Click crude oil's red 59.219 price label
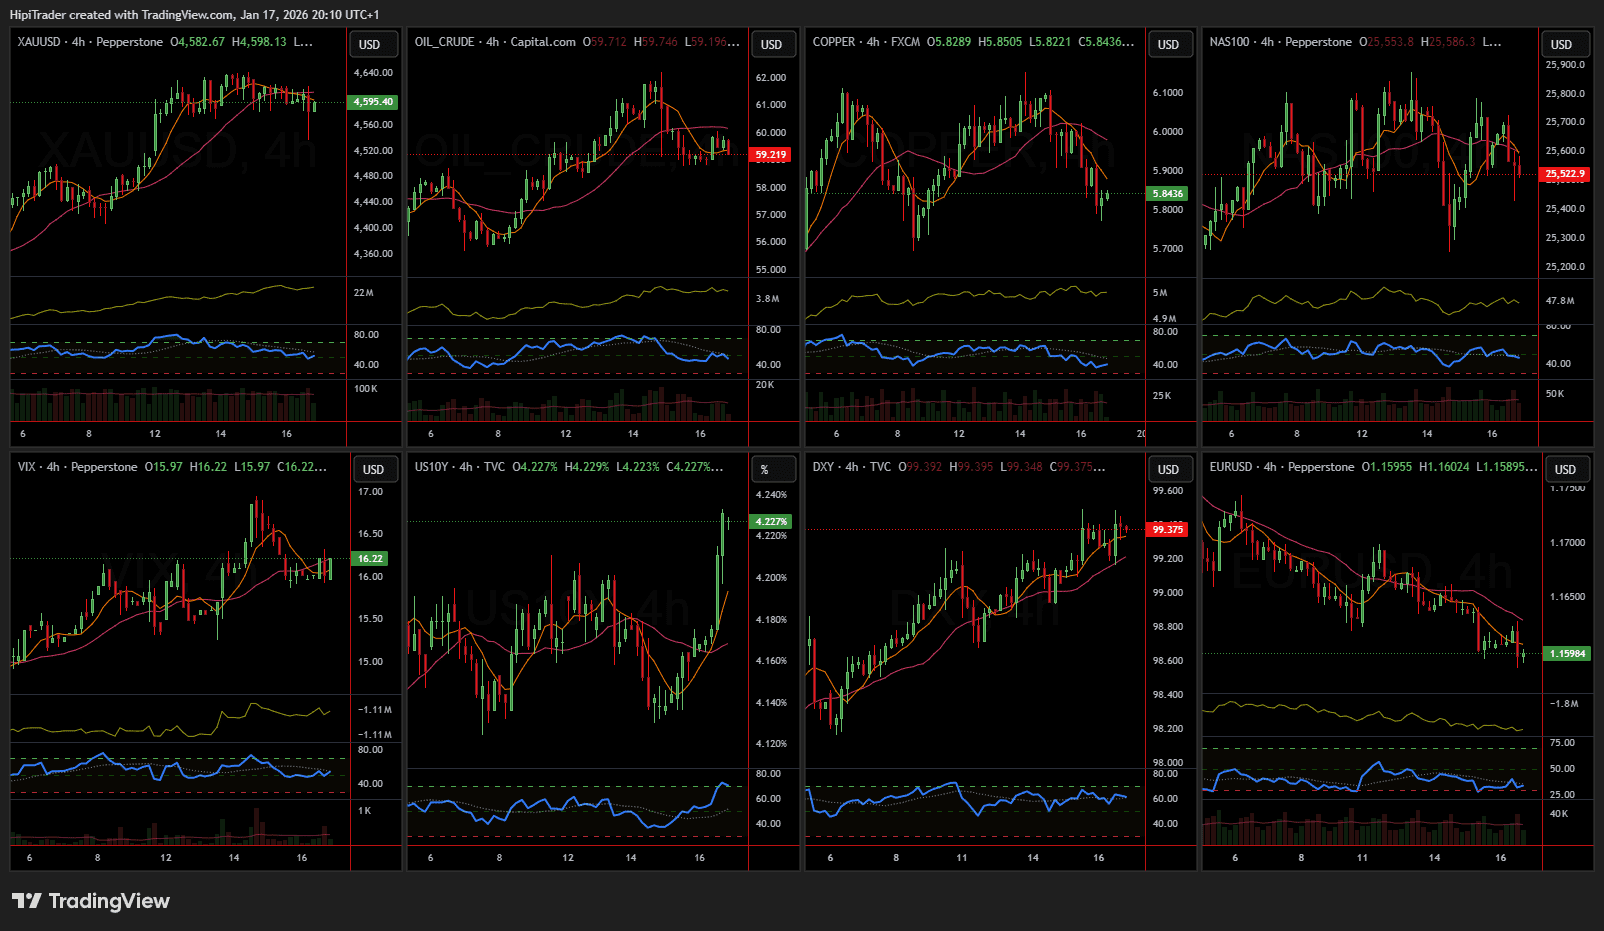The height and width of the screenshot is (931, 1604). point(771,155)
